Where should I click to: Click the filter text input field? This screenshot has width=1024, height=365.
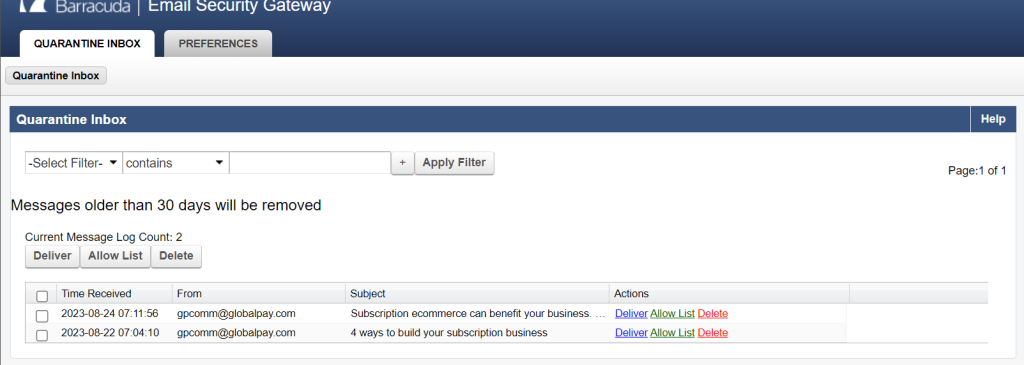coord(310,163)
